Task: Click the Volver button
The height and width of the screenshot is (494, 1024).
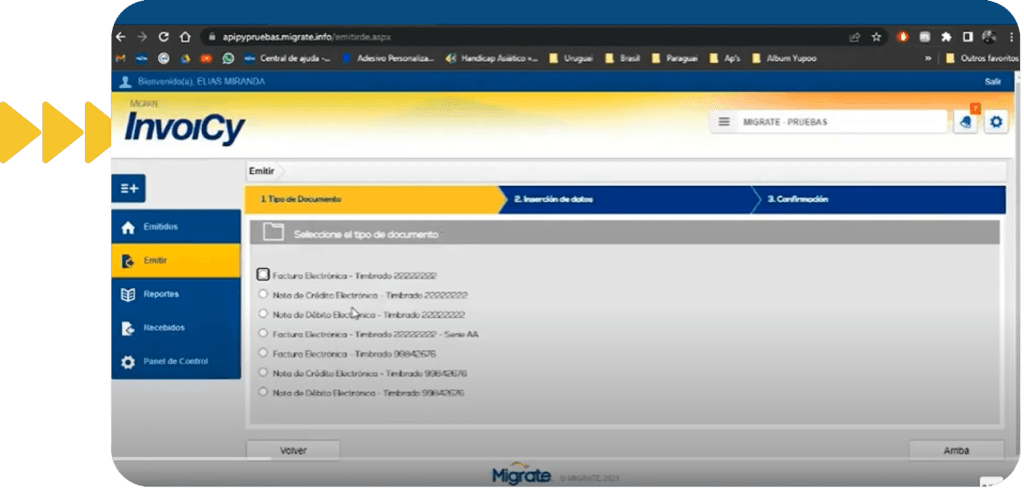Action: [x=293, y=450]
